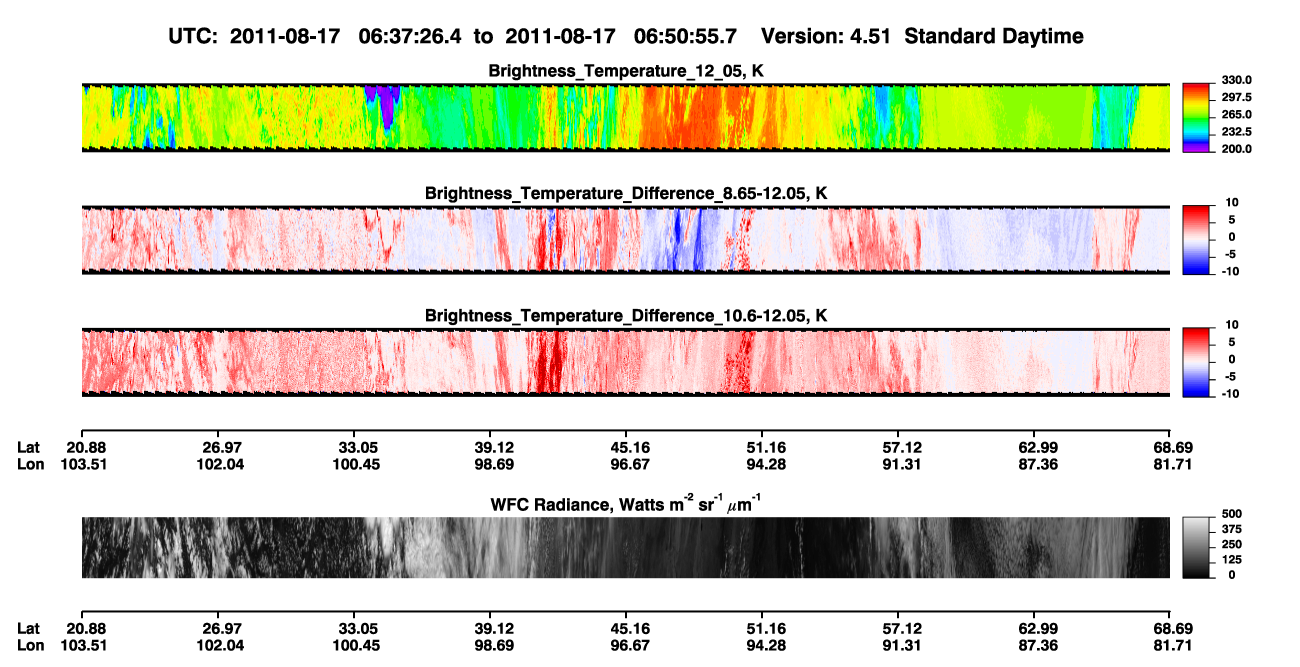1300x667 pixels.
Task: Click the '265.0' colorbar label
Action: pos(1238,114)
